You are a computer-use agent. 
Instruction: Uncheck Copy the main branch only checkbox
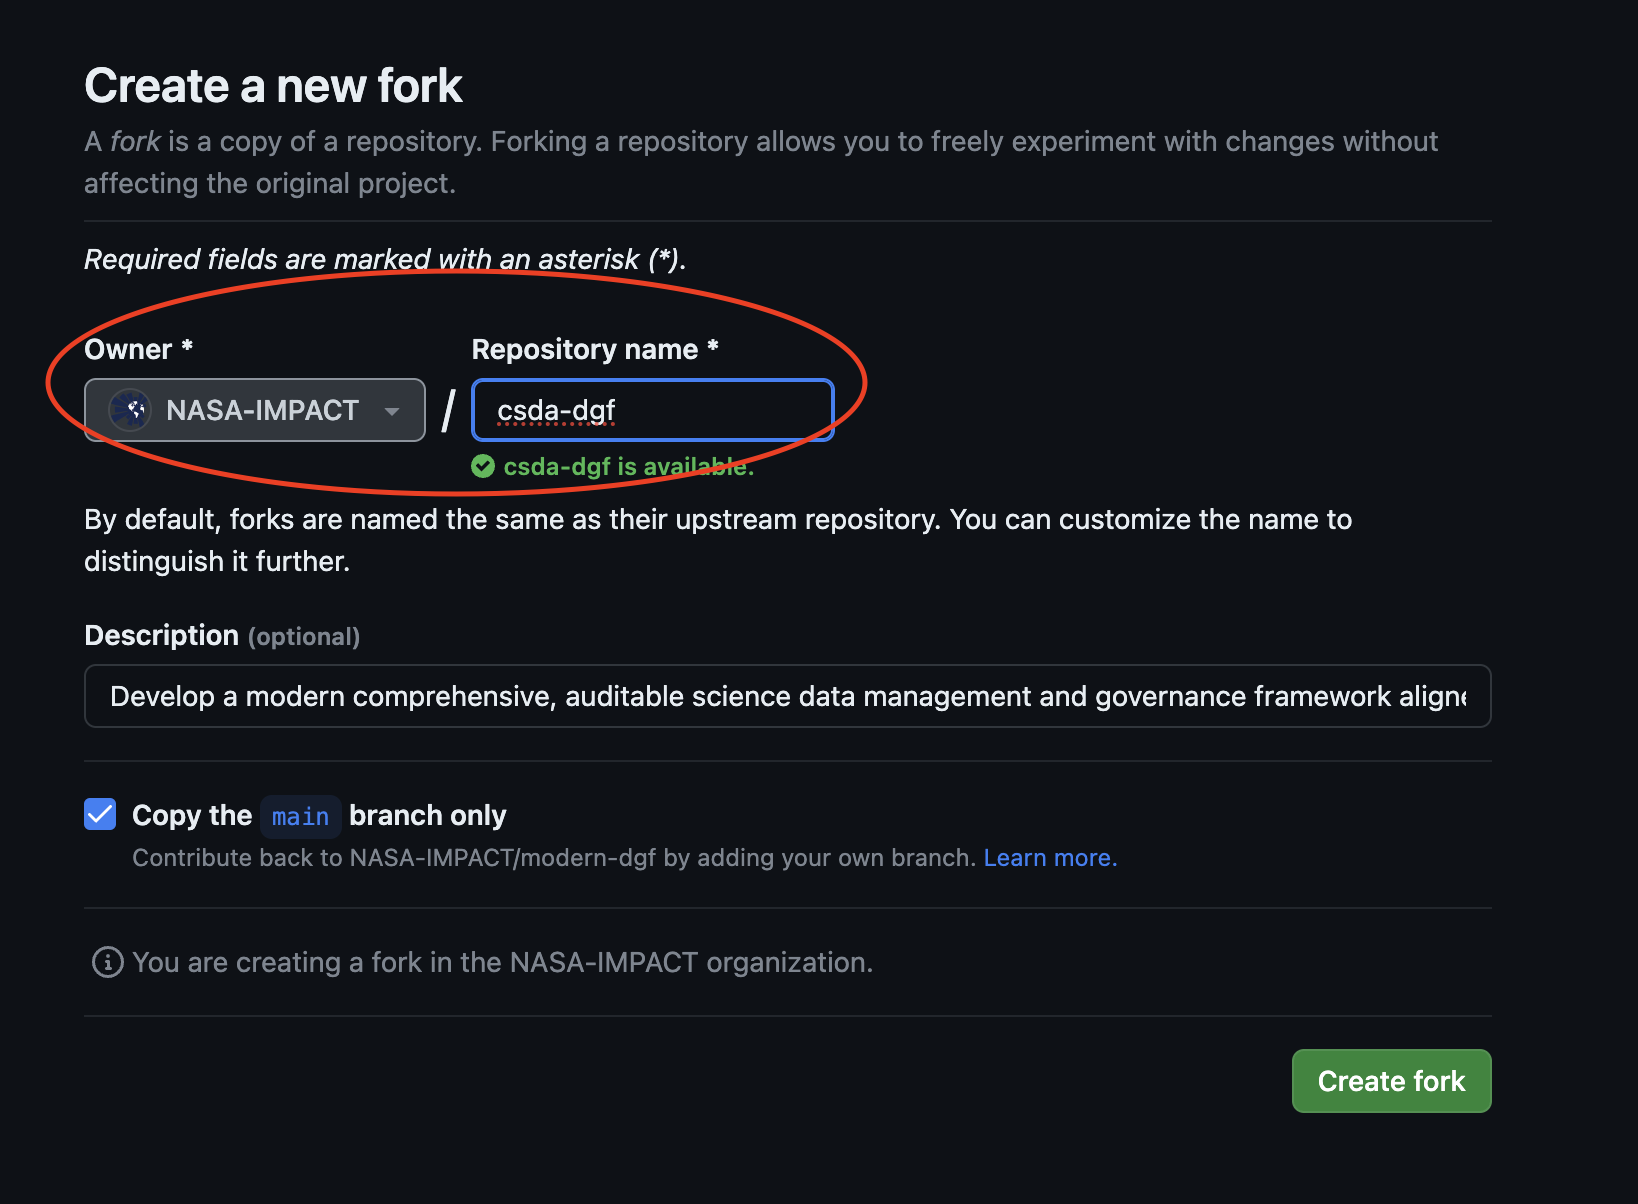coord(100,814)
